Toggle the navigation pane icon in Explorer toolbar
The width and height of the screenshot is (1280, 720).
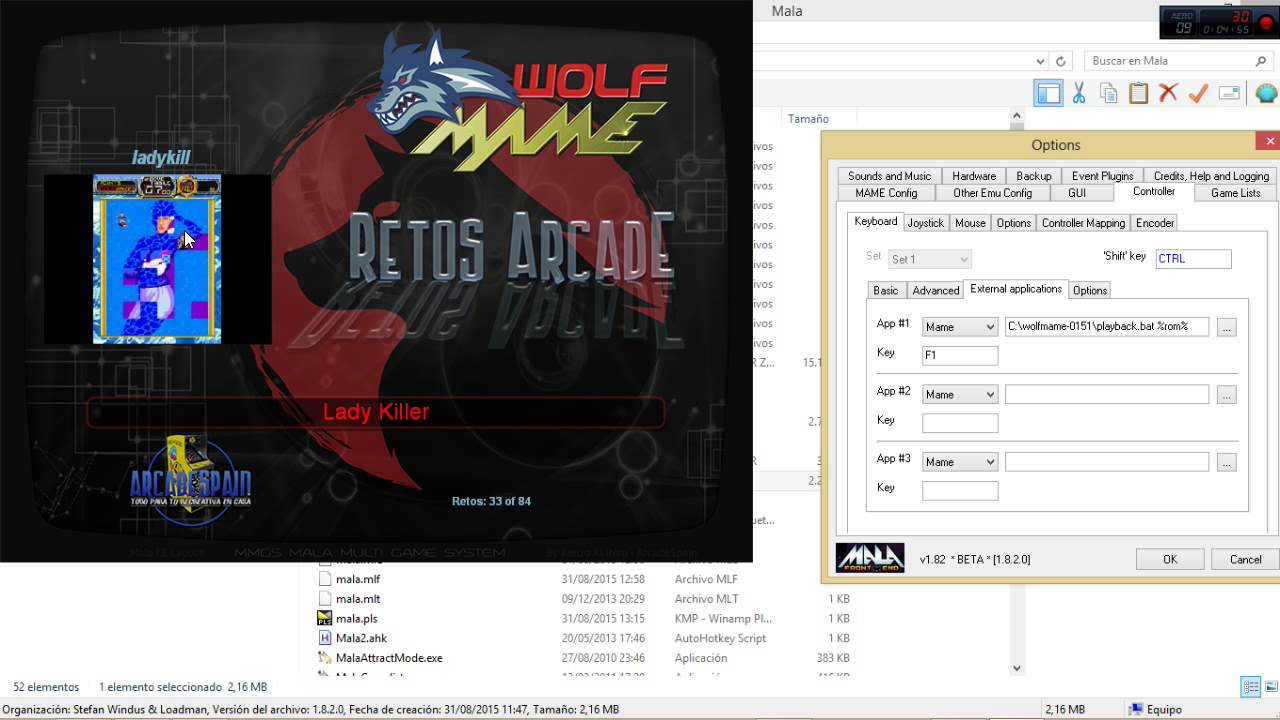click(1048, 94)
